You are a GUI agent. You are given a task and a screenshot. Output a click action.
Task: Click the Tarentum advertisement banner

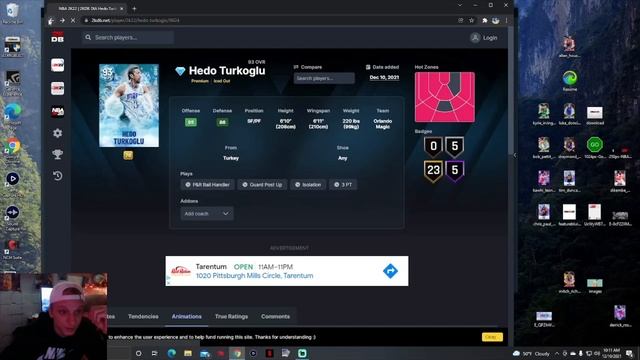(x=287, y=271)
